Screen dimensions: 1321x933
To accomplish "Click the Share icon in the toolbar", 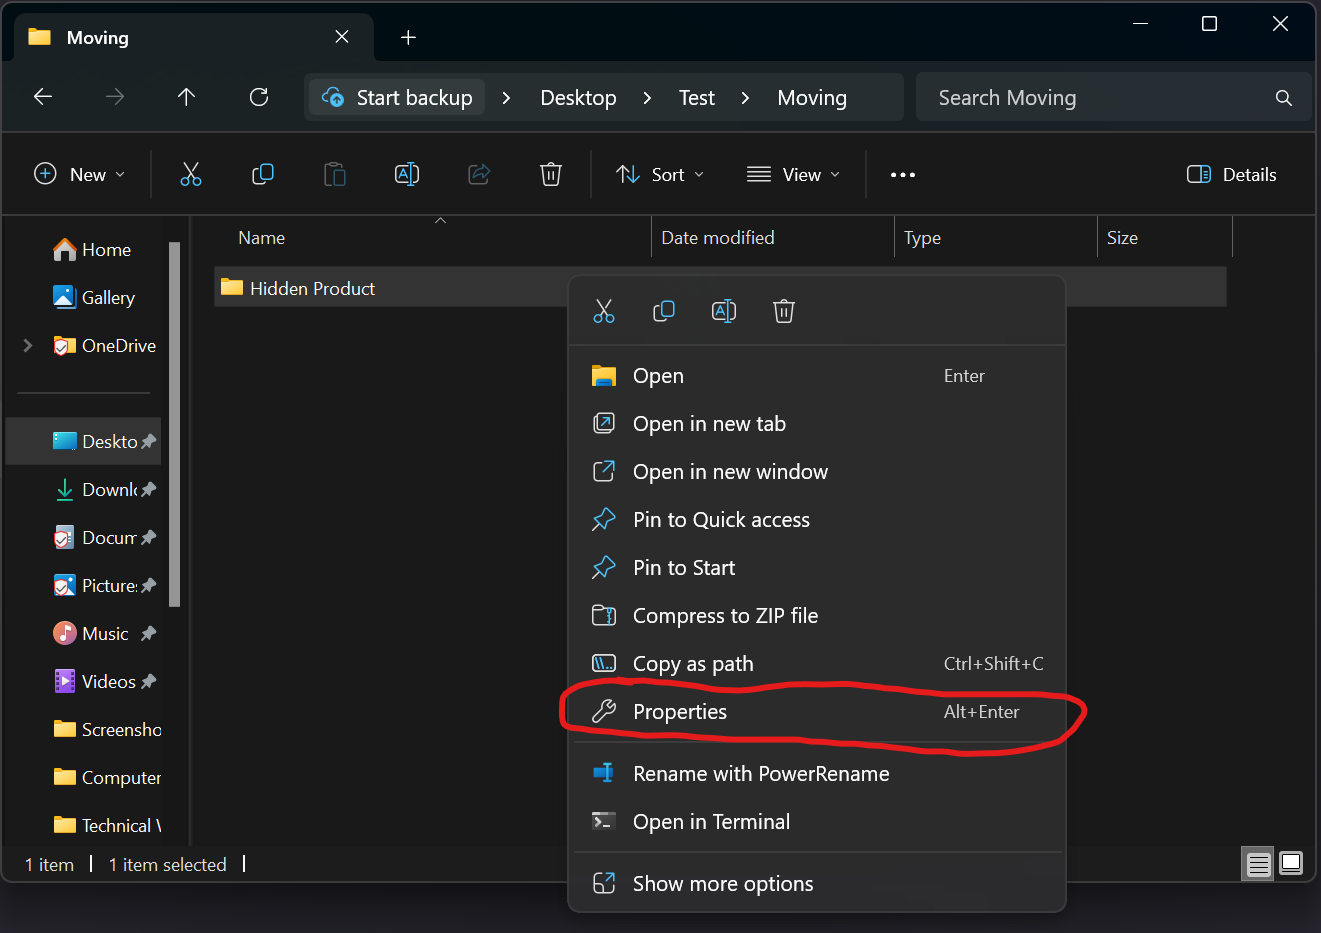I will [479, 174].
